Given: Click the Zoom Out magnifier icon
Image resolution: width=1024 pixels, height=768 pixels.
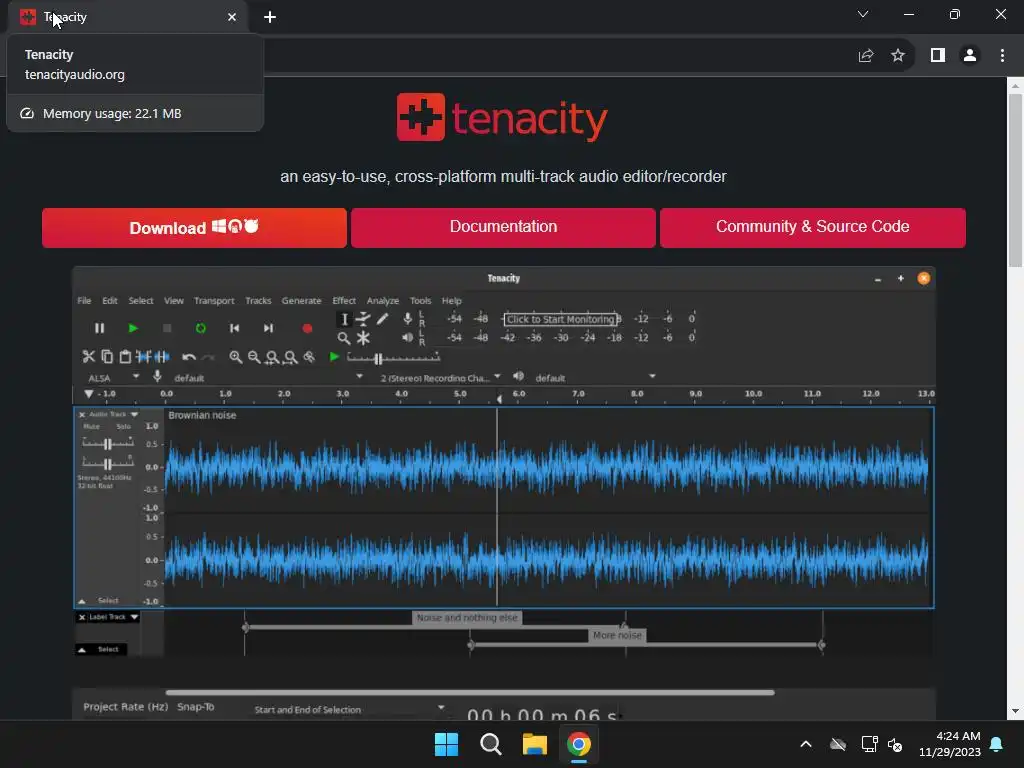Looking at the screenshot, I should (x=254, y=357).
